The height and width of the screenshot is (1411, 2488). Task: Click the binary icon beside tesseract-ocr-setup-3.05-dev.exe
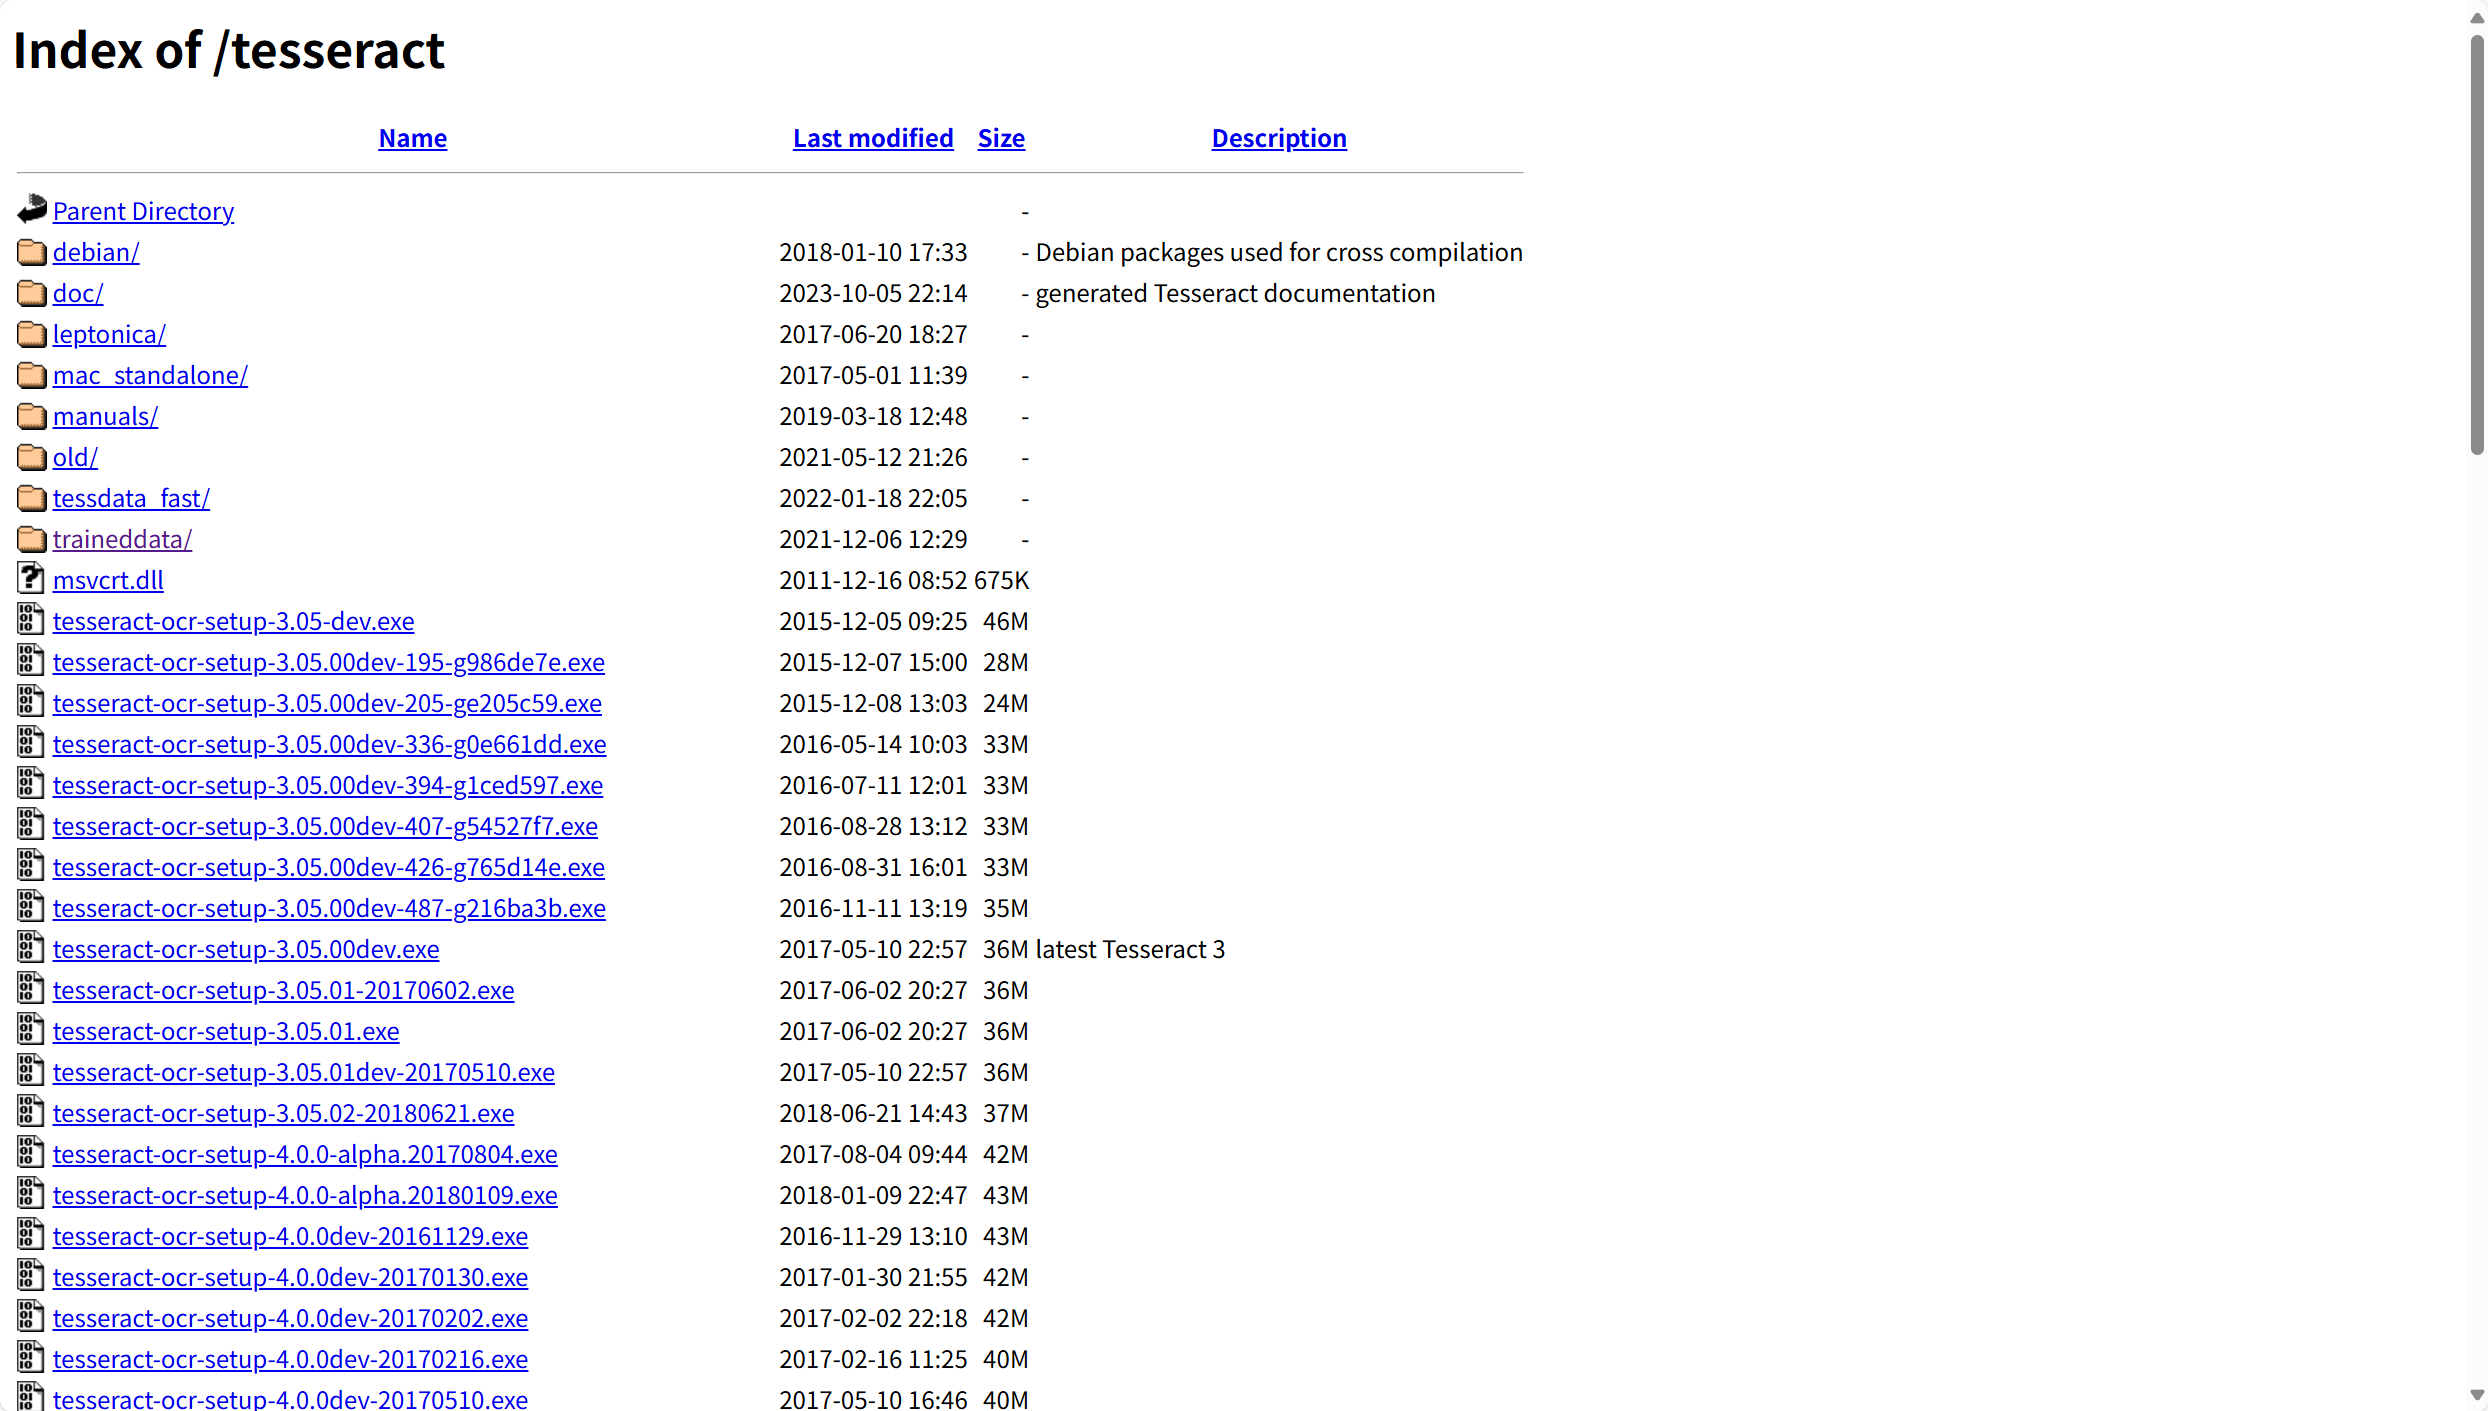point(31,620)
